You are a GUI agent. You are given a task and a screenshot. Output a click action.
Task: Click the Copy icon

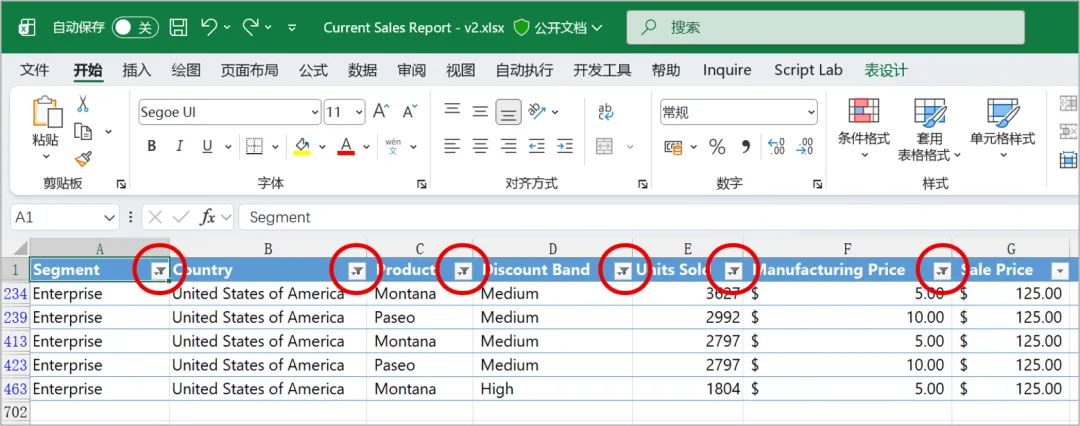[83, 131]
